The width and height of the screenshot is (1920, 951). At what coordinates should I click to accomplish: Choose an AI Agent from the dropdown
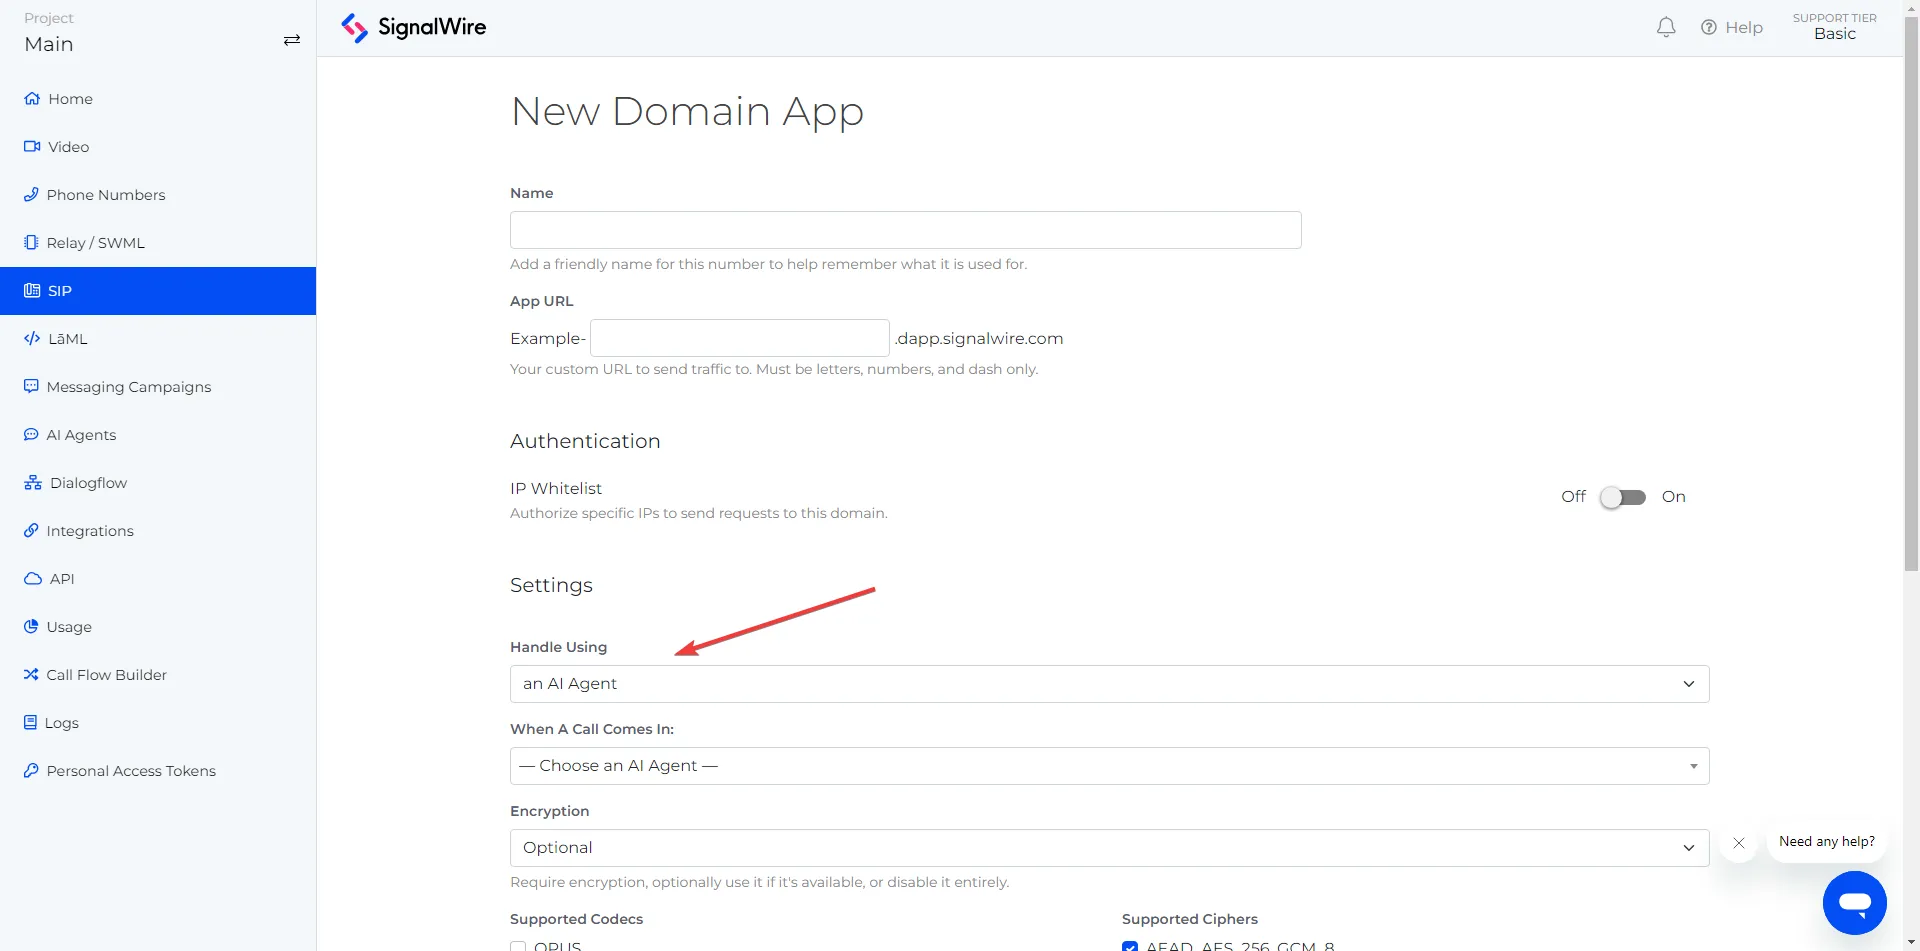pos(1108,765)
